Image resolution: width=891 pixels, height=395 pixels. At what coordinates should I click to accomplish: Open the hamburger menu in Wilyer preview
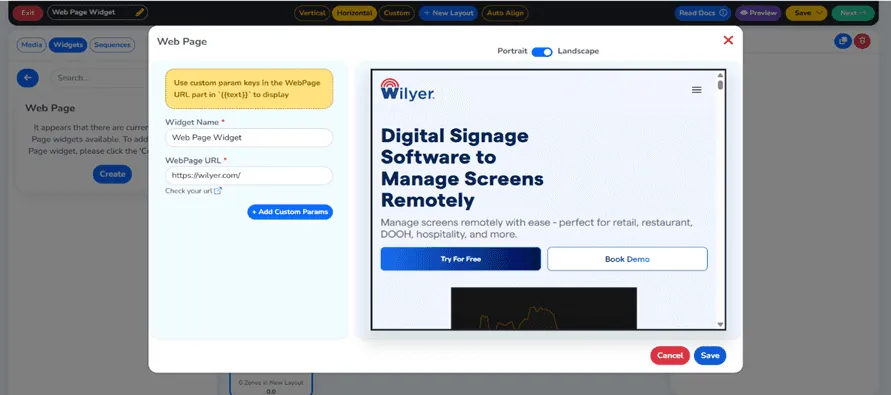click(x=697, y=90)
